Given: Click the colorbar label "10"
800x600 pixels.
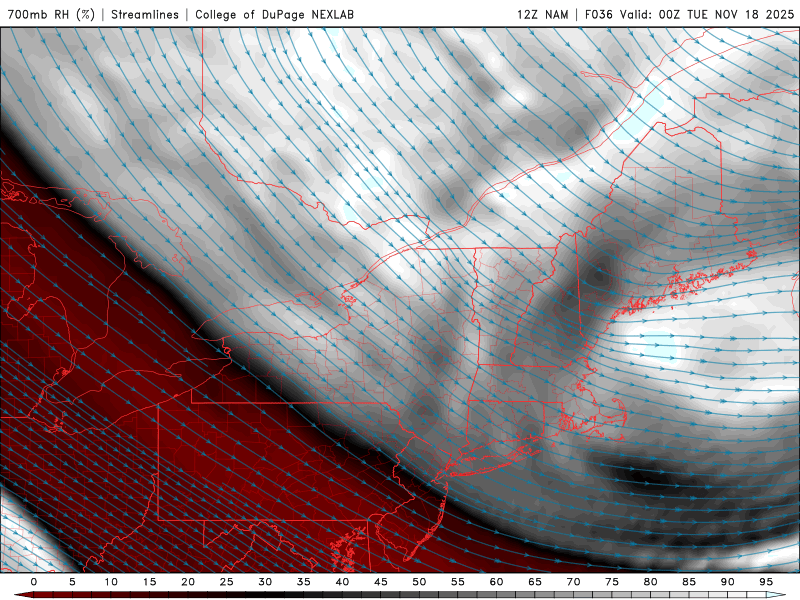Looking at the screenshot, I should [x=111, y=582].
